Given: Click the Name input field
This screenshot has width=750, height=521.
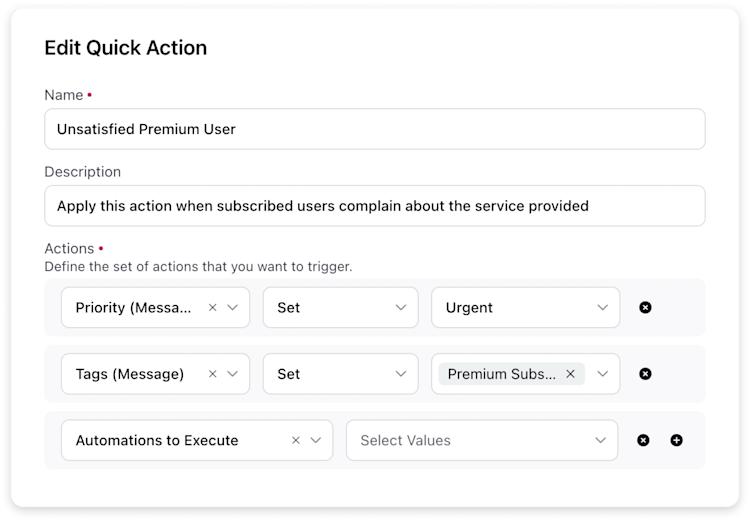Looking at the screenshot, I should click(374, 129).
